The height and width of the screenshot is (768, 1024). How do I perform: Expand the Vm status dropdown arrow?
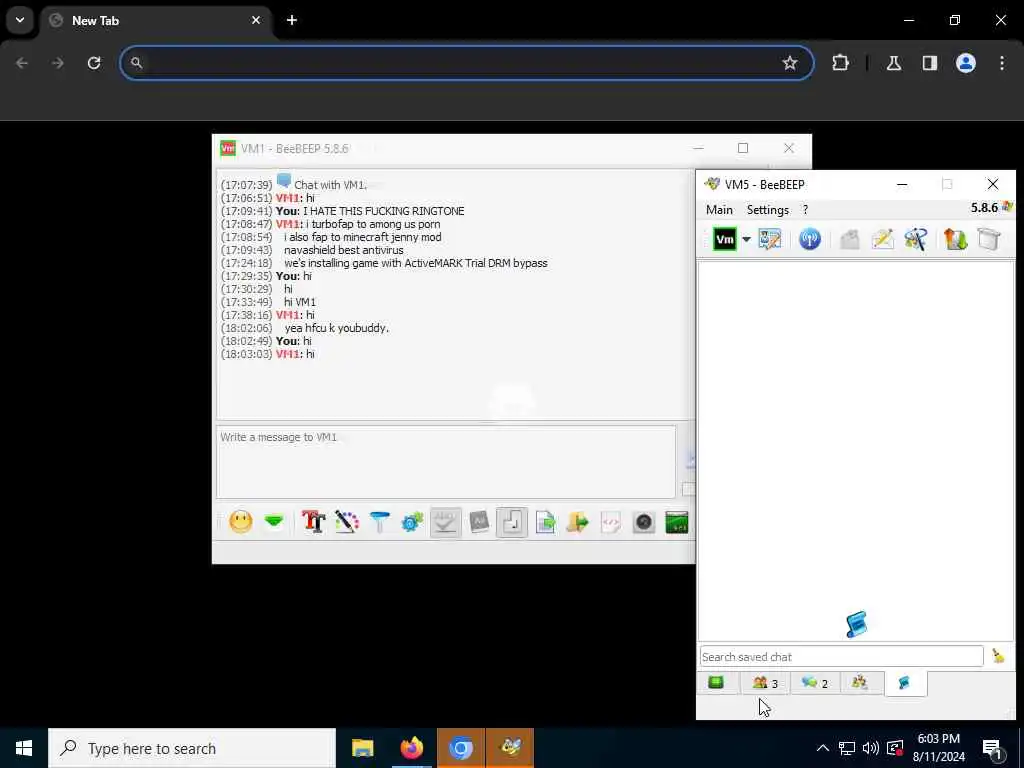(746, 239)
